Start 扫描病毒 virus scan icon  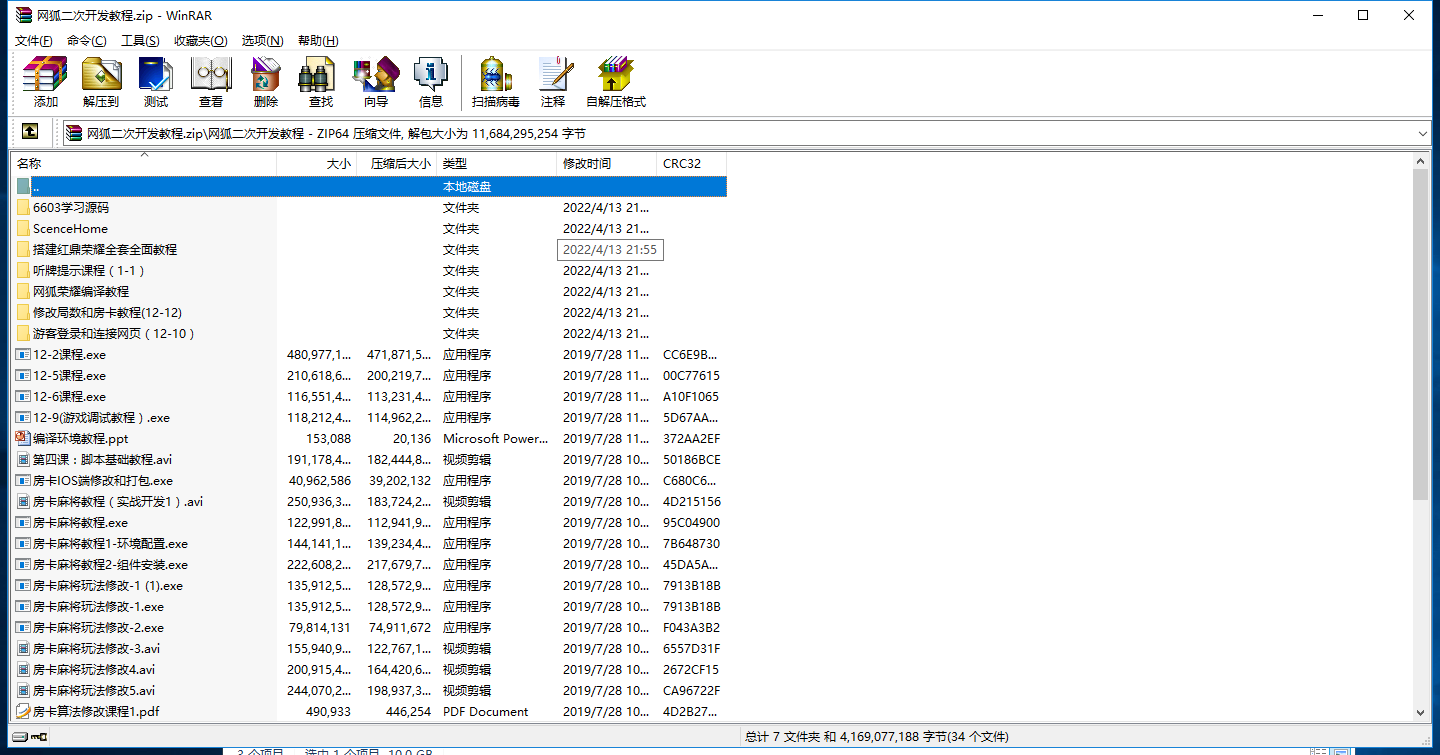click(x=496, y=82)
